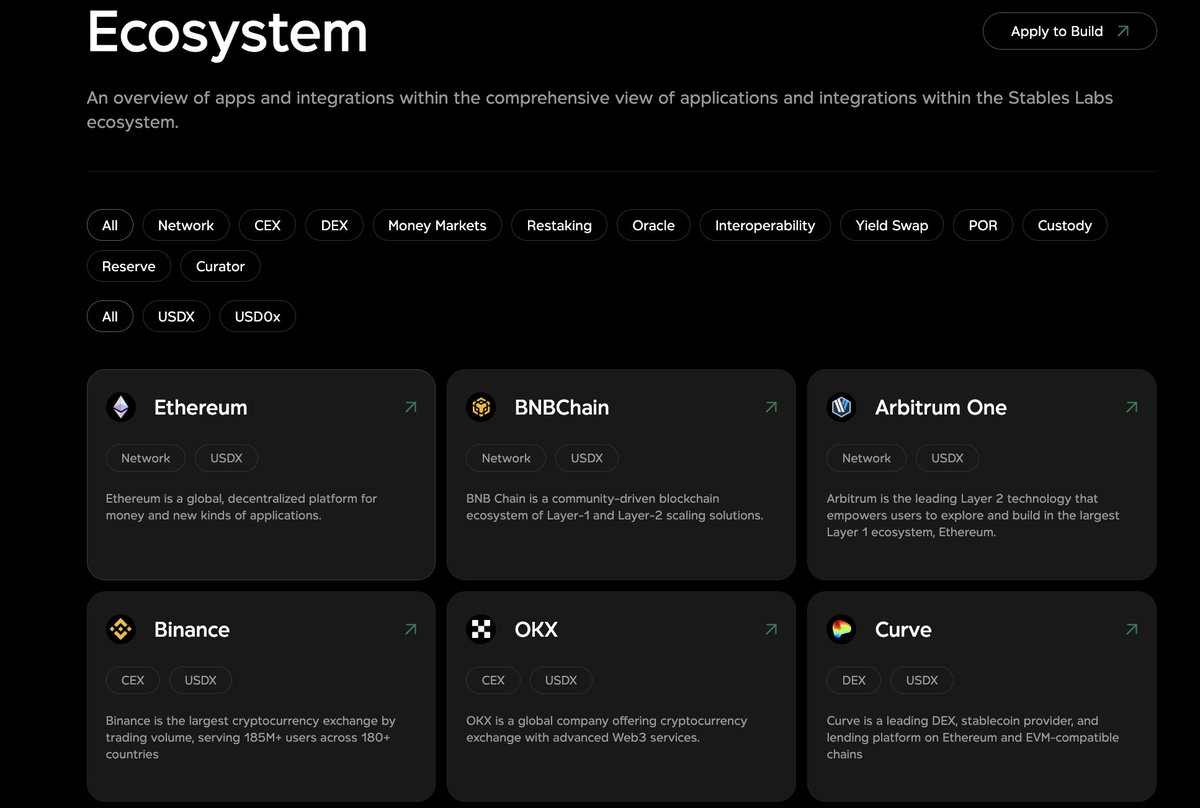Click DEX tag on Curve card
The width and height of the screenshot is (1200, 808).
[854, 680]
